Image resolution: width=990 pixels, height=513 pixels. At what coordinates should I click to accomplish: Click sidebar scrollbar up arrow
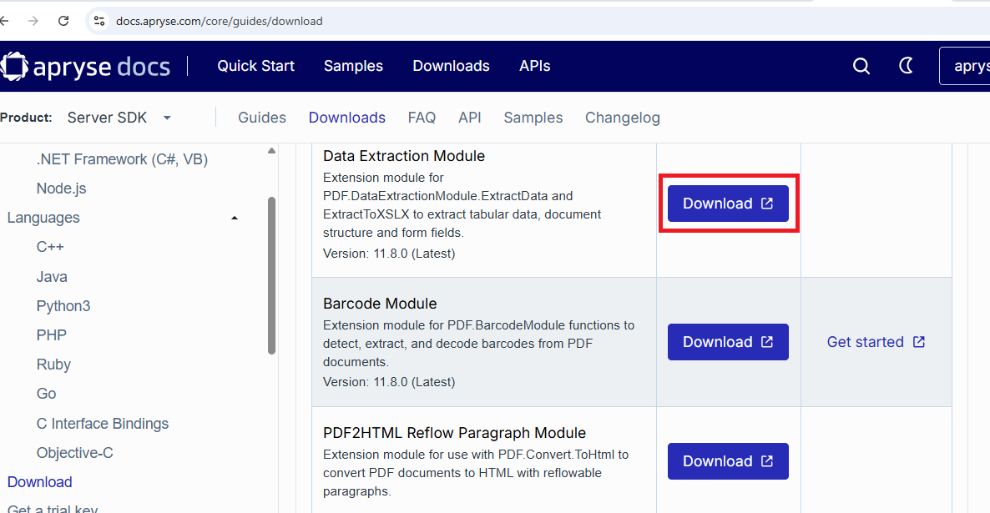[x=271, y=151]
